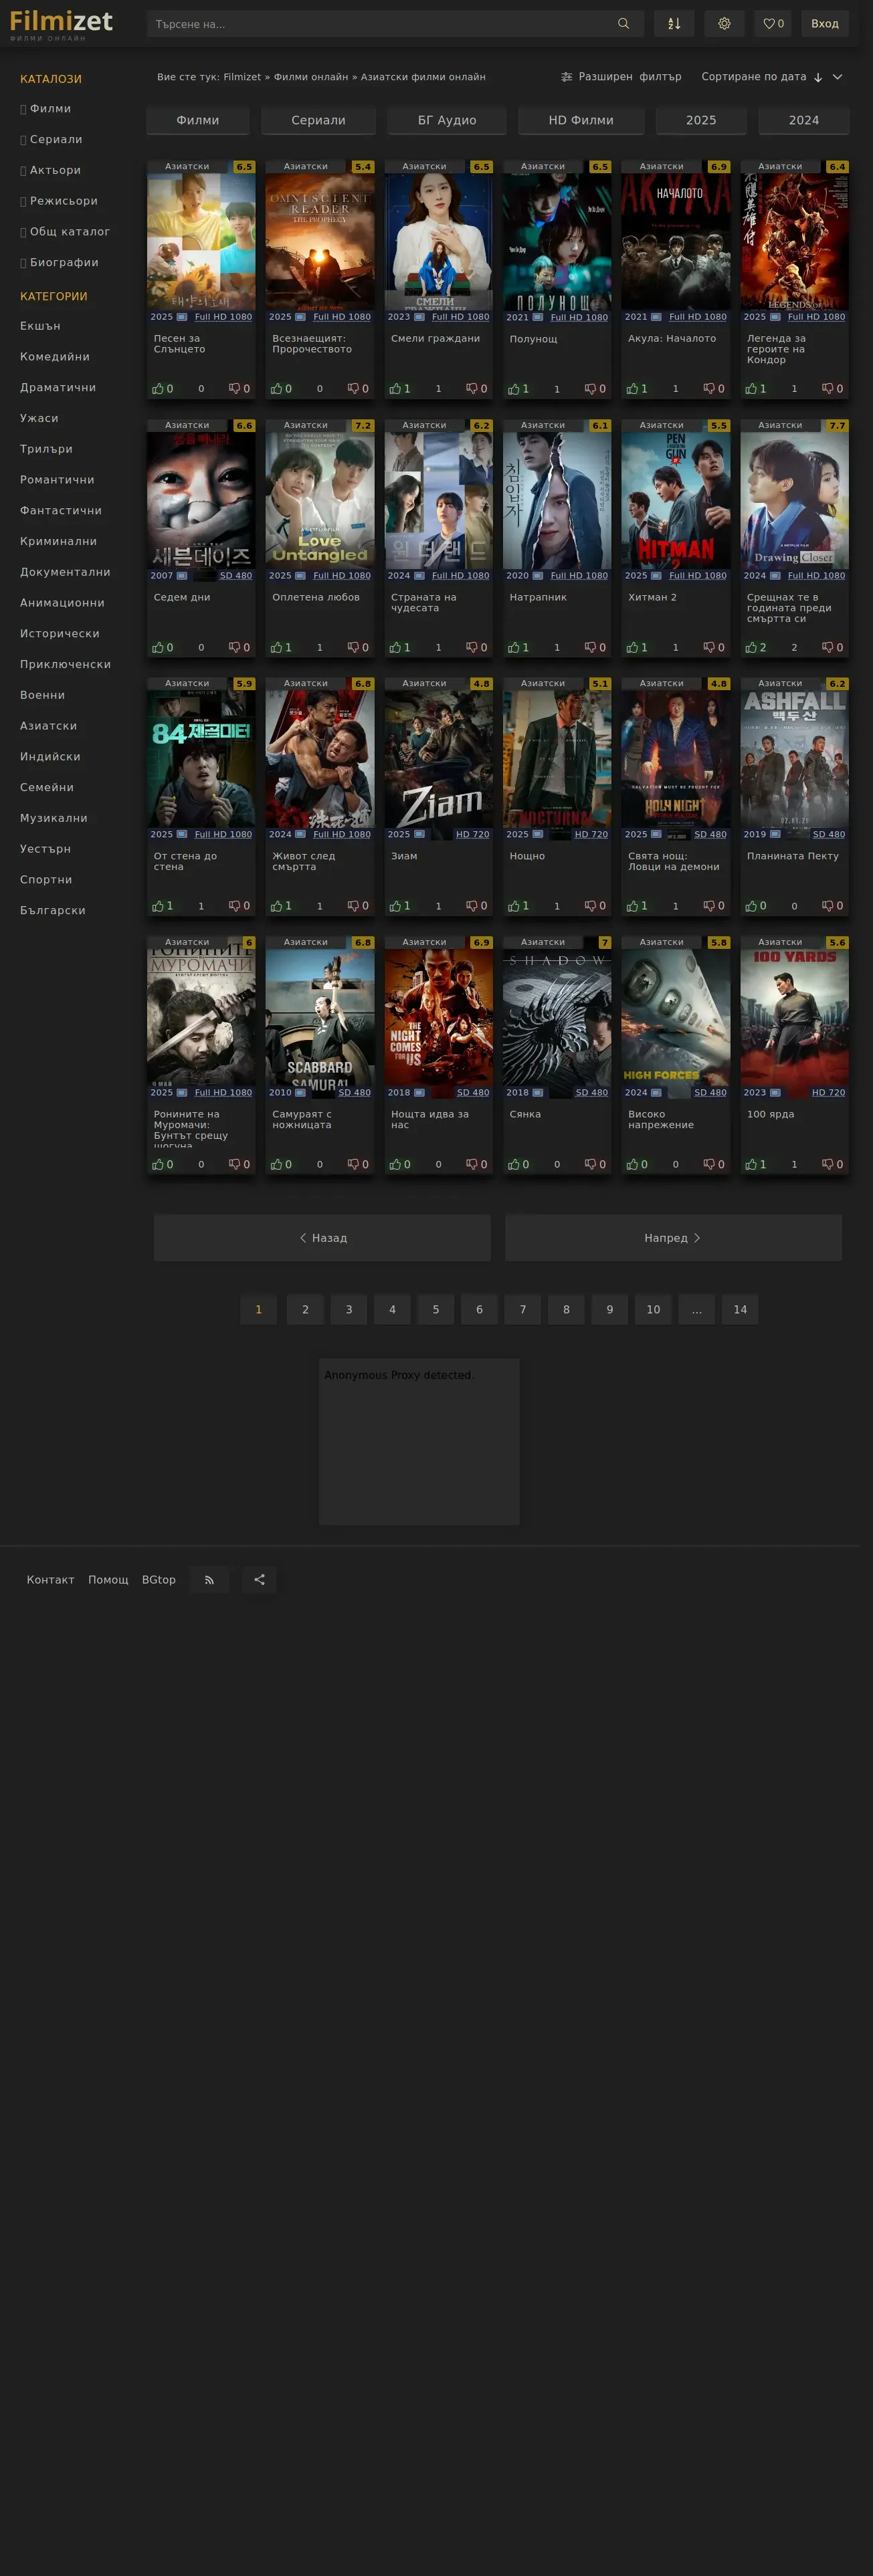873x2576 pixels.
Task: Click the RSS feed icon in footer
Action: 209,1580
